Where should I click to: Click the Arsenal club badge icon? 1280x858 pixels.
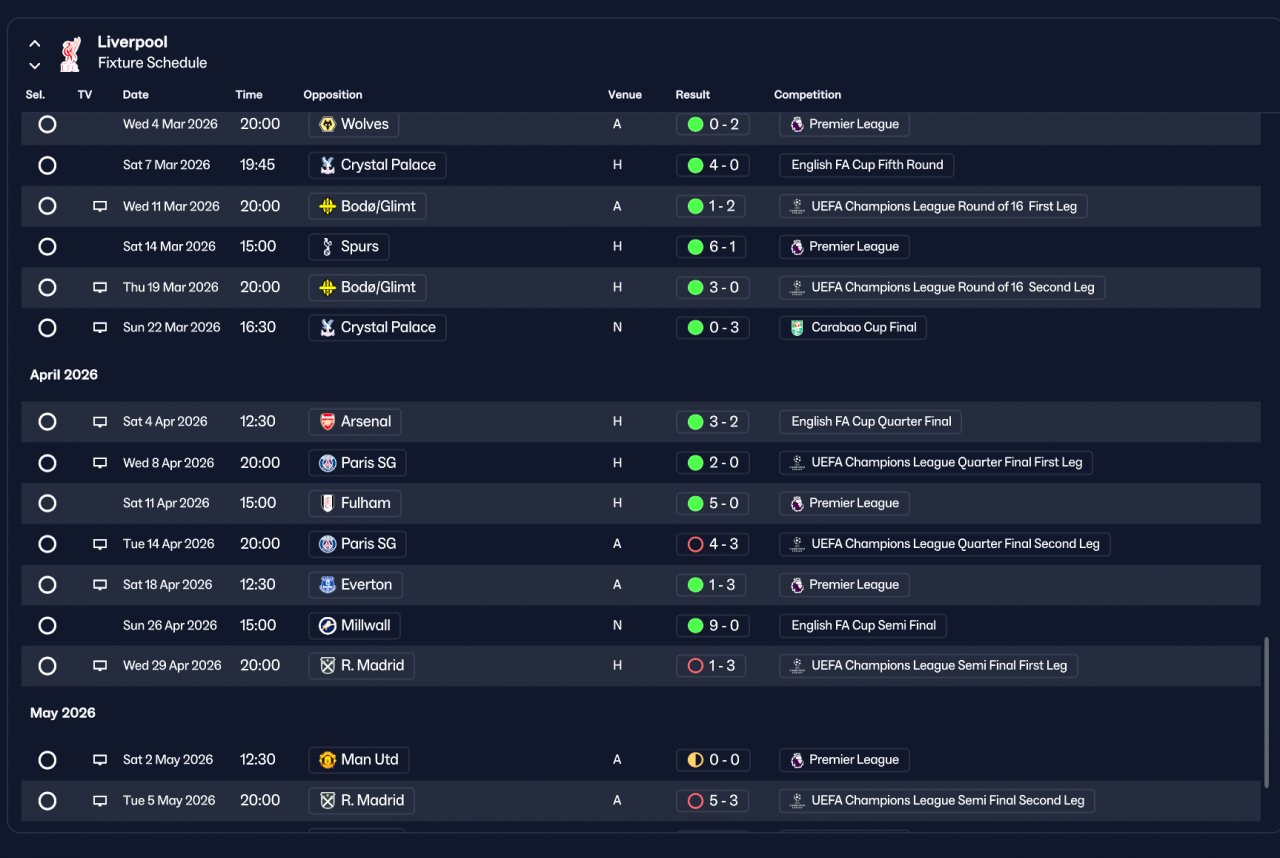coord(327,421)
